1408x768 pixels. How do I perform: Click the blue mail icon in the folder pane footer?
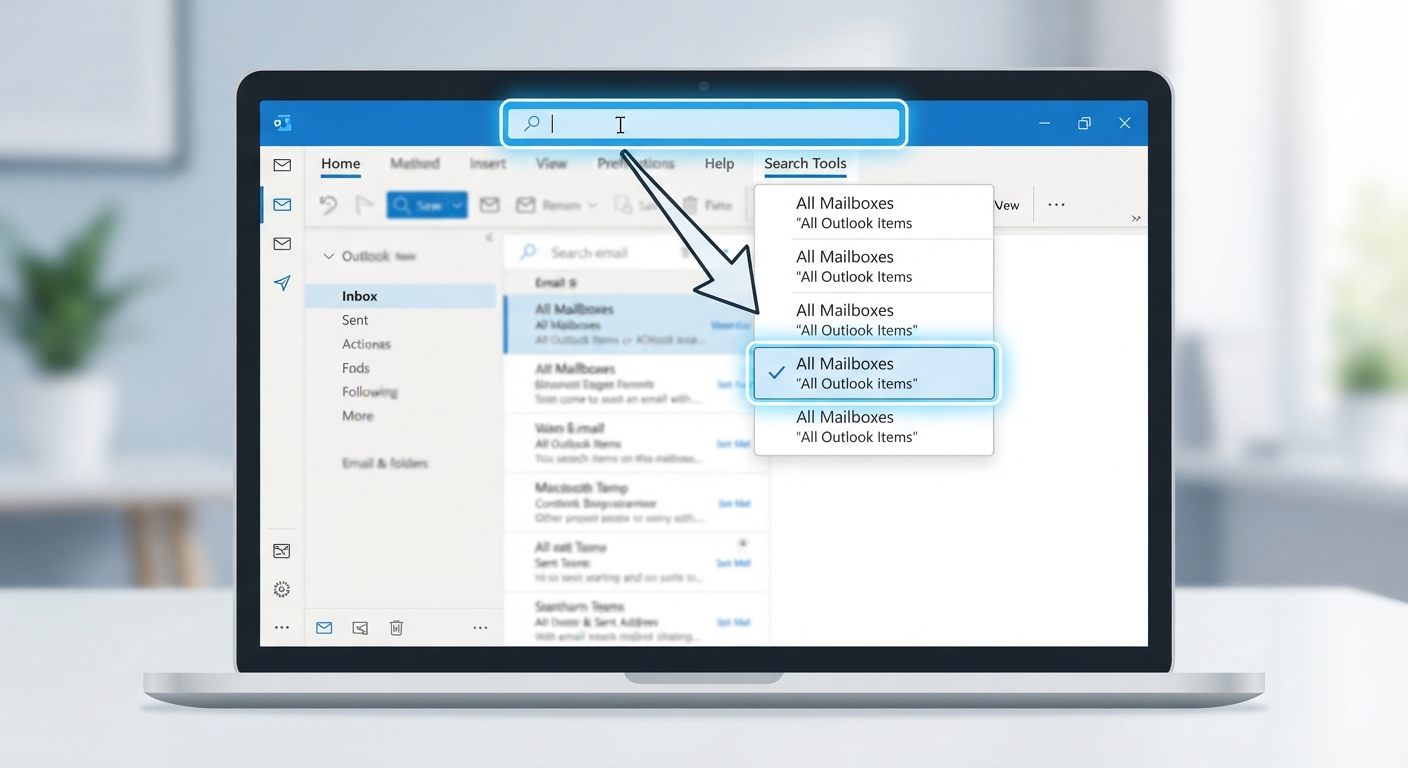click(324, 628)
